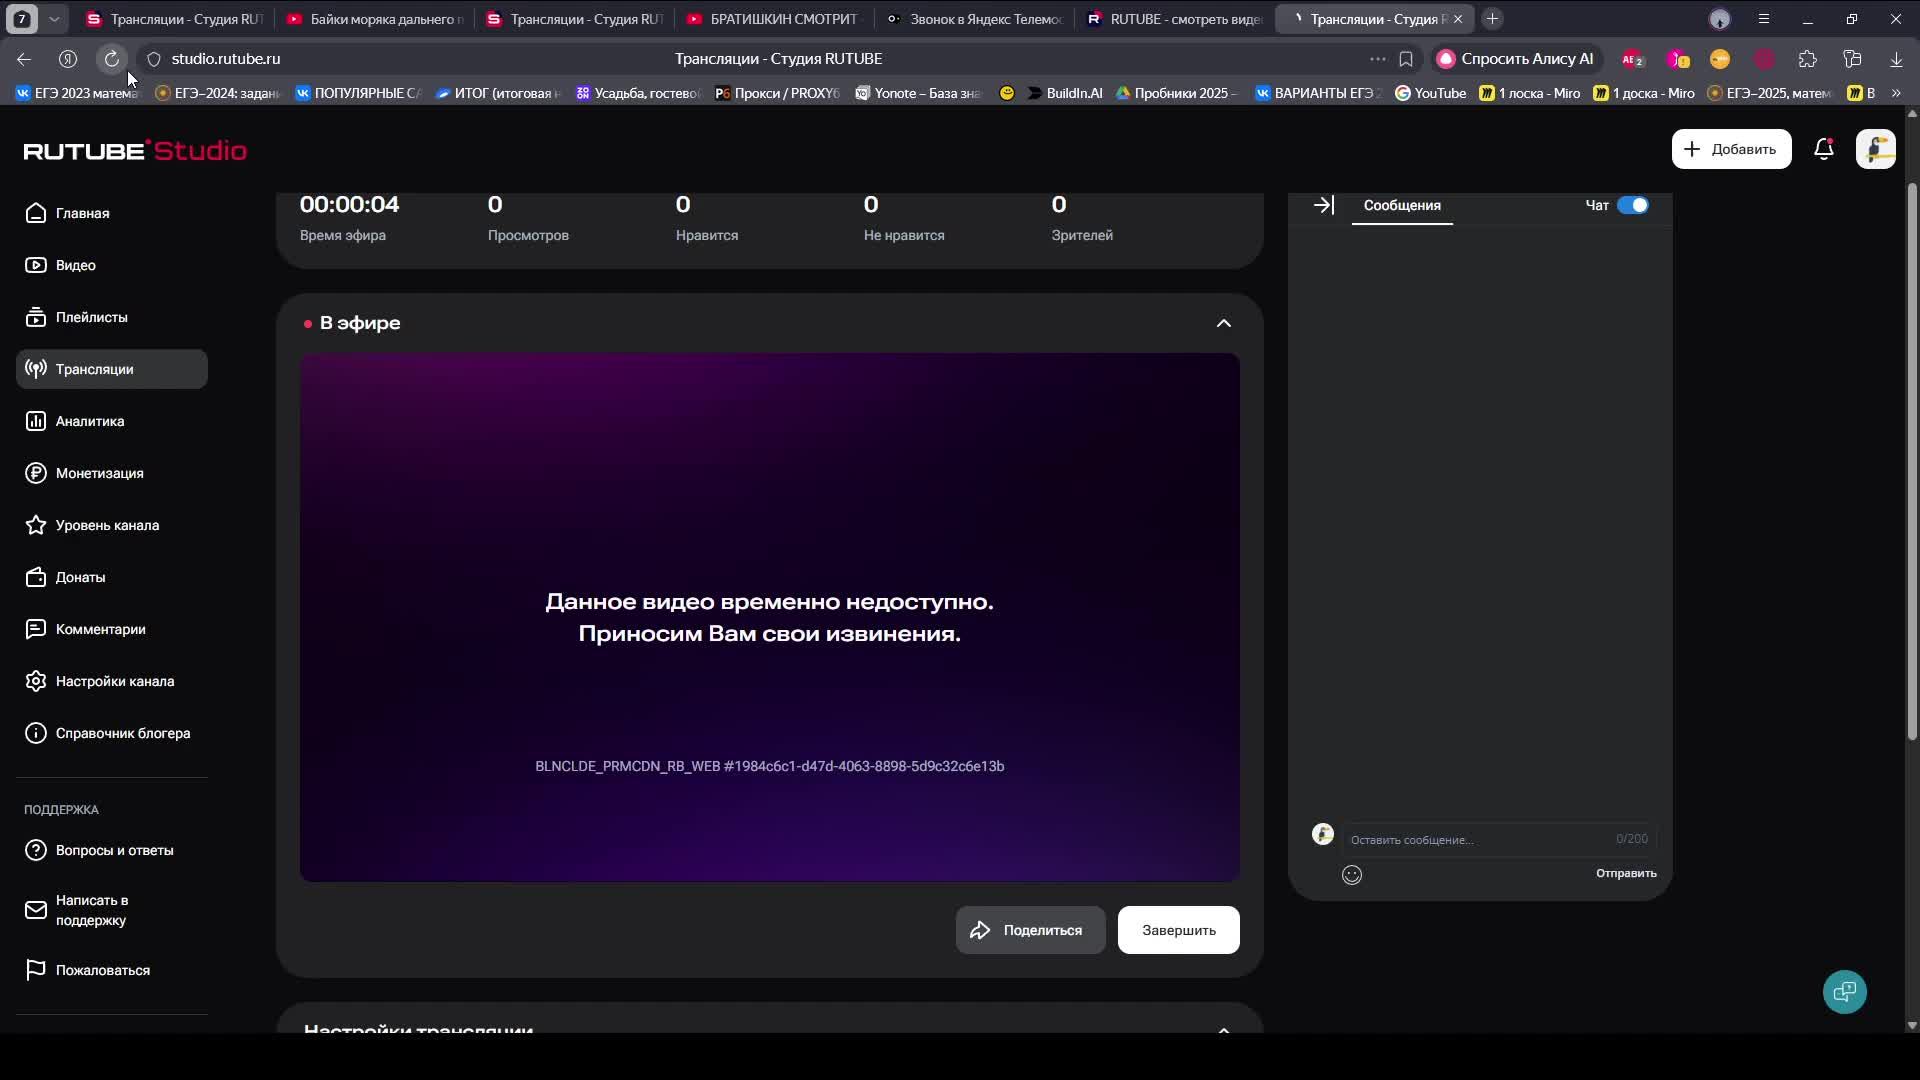Open downloads icon

[x=1895, y=59]
